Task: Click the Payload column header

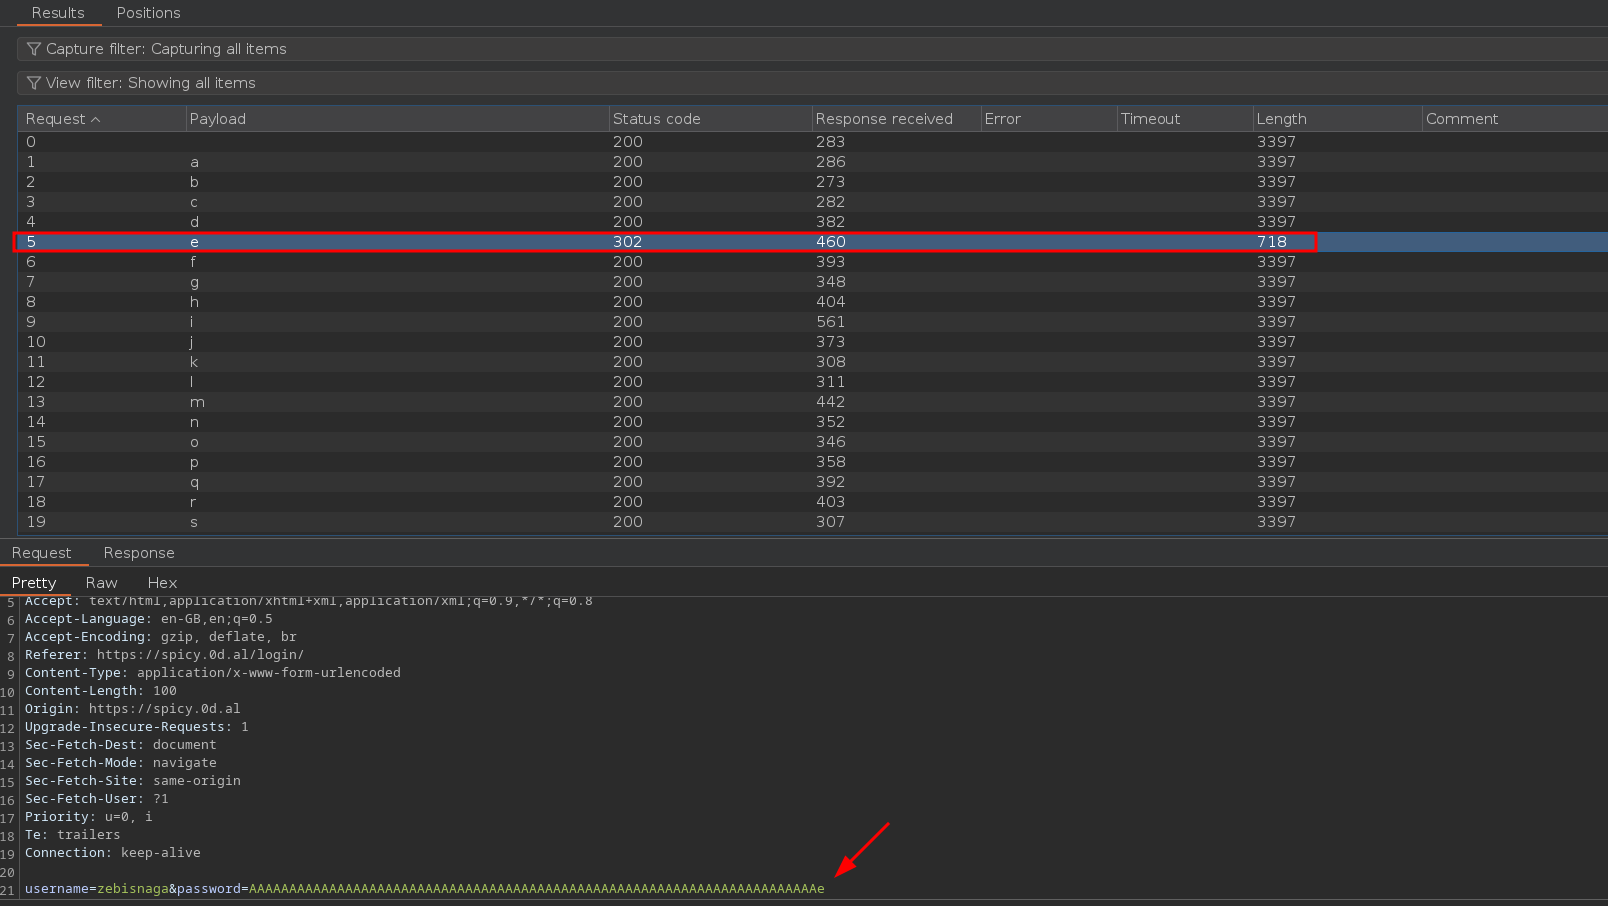Action: tap(218, 119)
